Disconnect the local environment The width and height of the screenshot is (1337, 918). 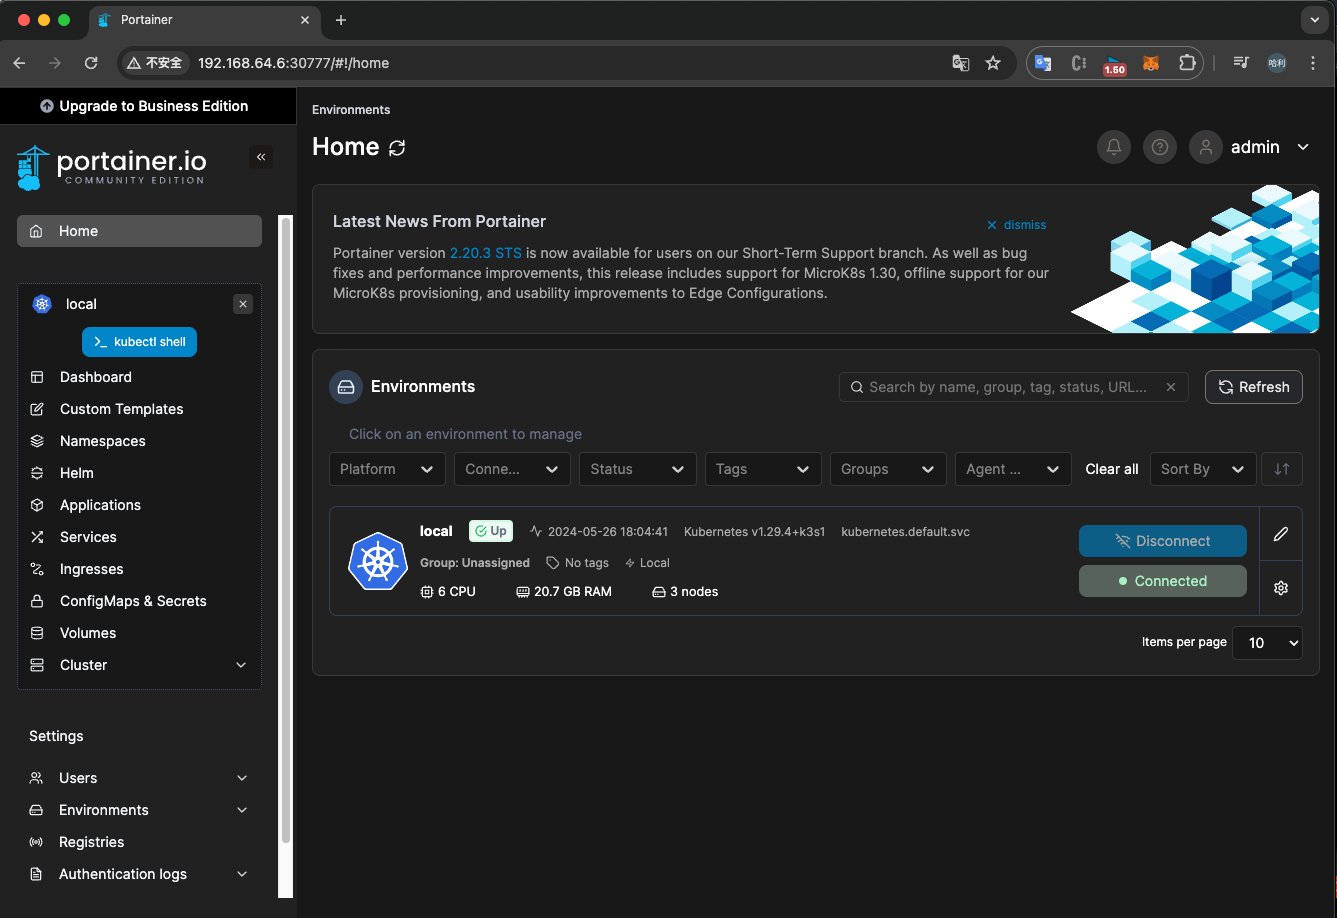pos(1163,541)
